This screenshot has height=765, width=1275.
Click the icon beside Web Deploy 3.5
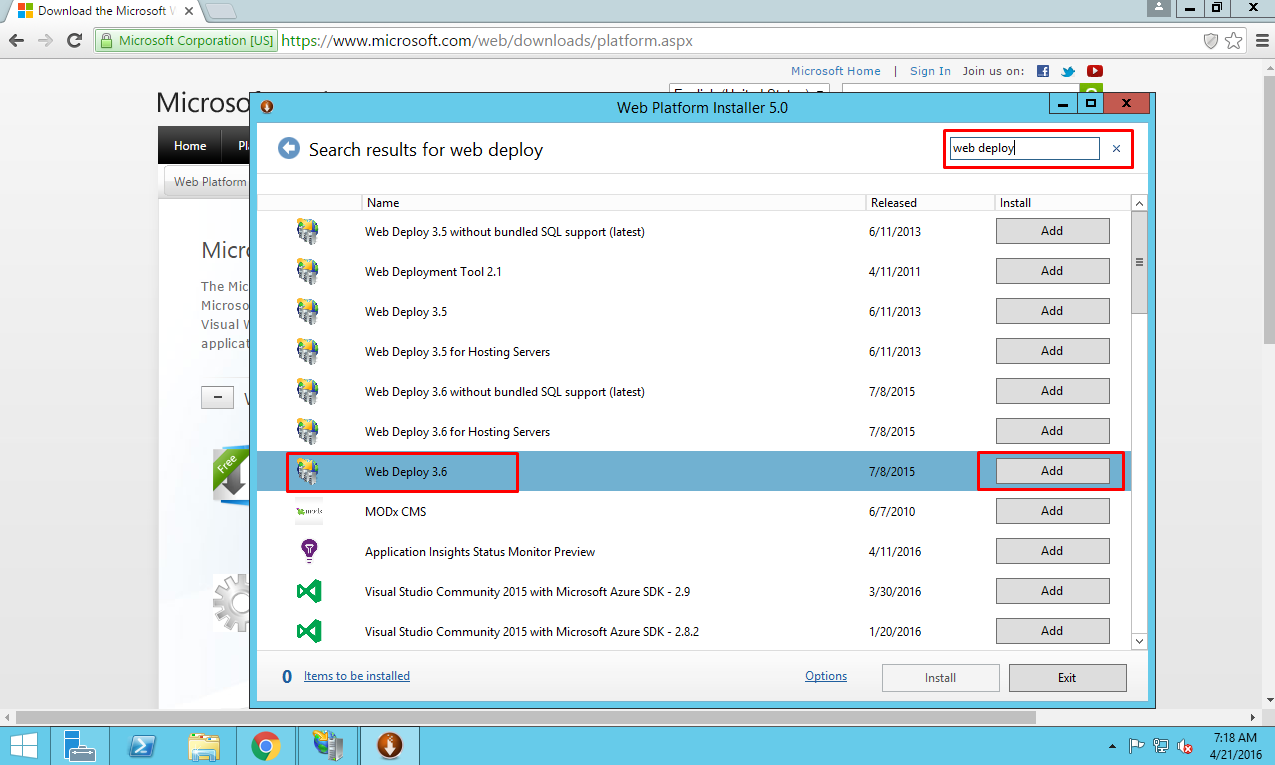[x=308, y=311]
